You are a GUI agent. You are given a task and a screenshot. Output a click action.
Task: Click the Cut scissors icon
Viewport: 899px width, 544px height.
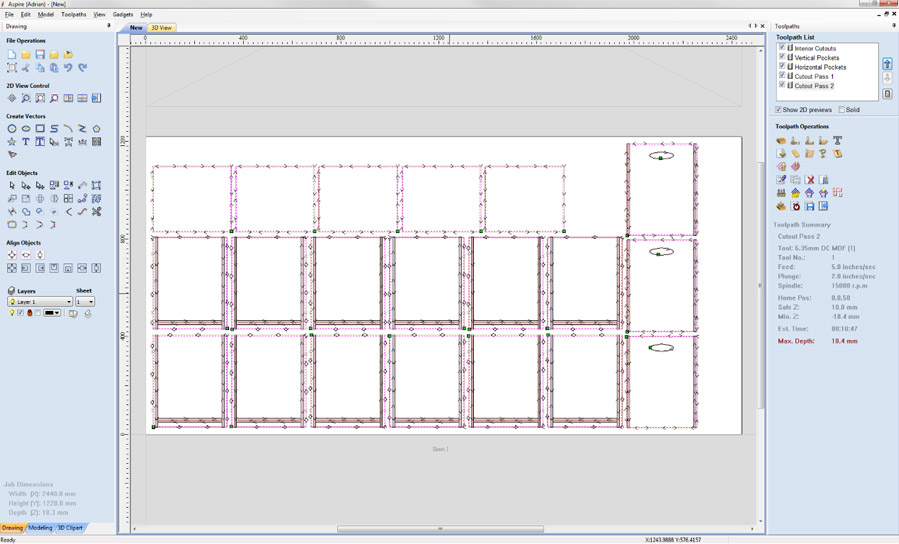pyautogui.click(x=26, y=68)
